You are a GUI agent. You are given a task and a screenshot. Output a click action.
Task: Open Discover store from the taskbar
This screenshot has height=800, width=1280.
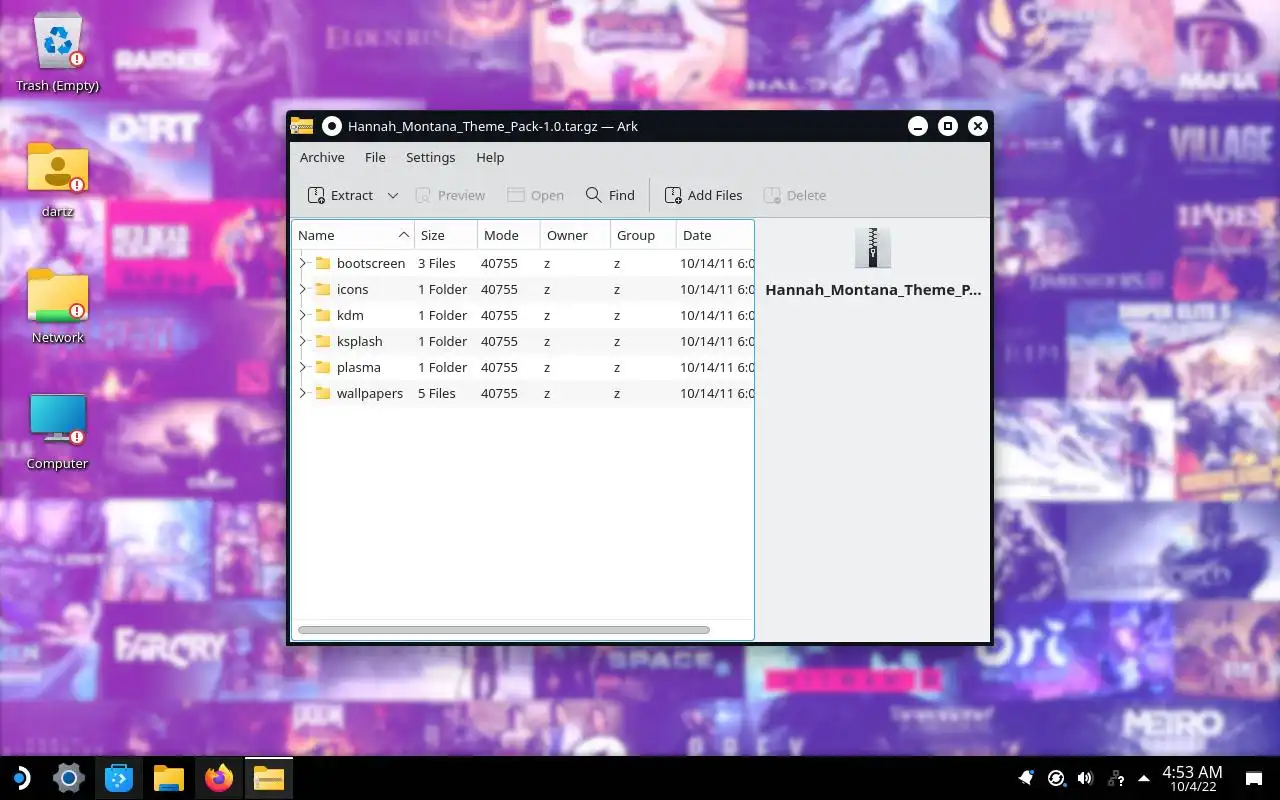[119, 778]
